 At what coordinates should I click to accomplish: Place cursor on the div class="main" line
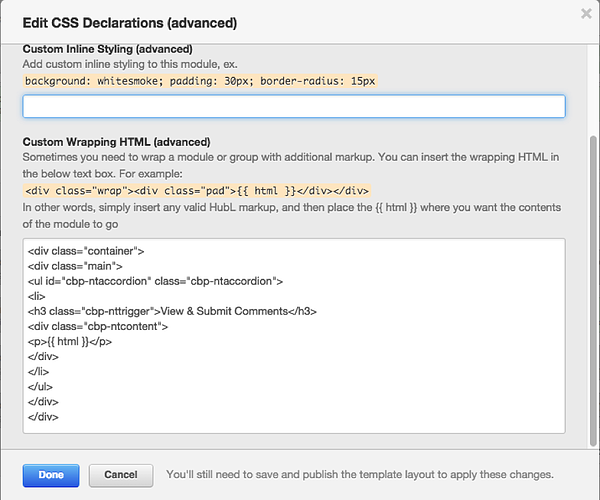point(76,266)
